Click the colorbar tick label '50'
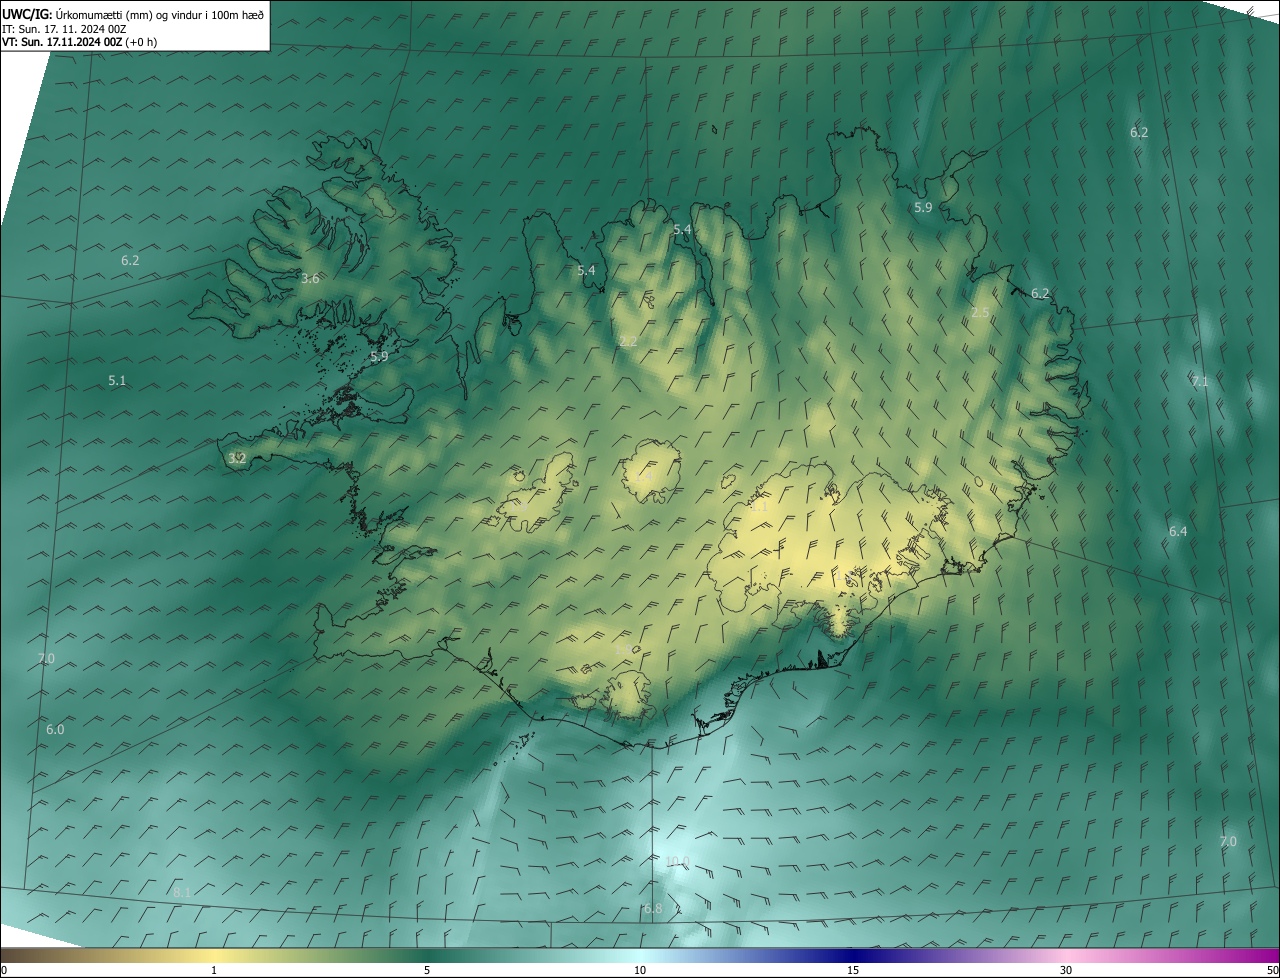Viewport: 1280px width, 978px height. pos(1272,970)
